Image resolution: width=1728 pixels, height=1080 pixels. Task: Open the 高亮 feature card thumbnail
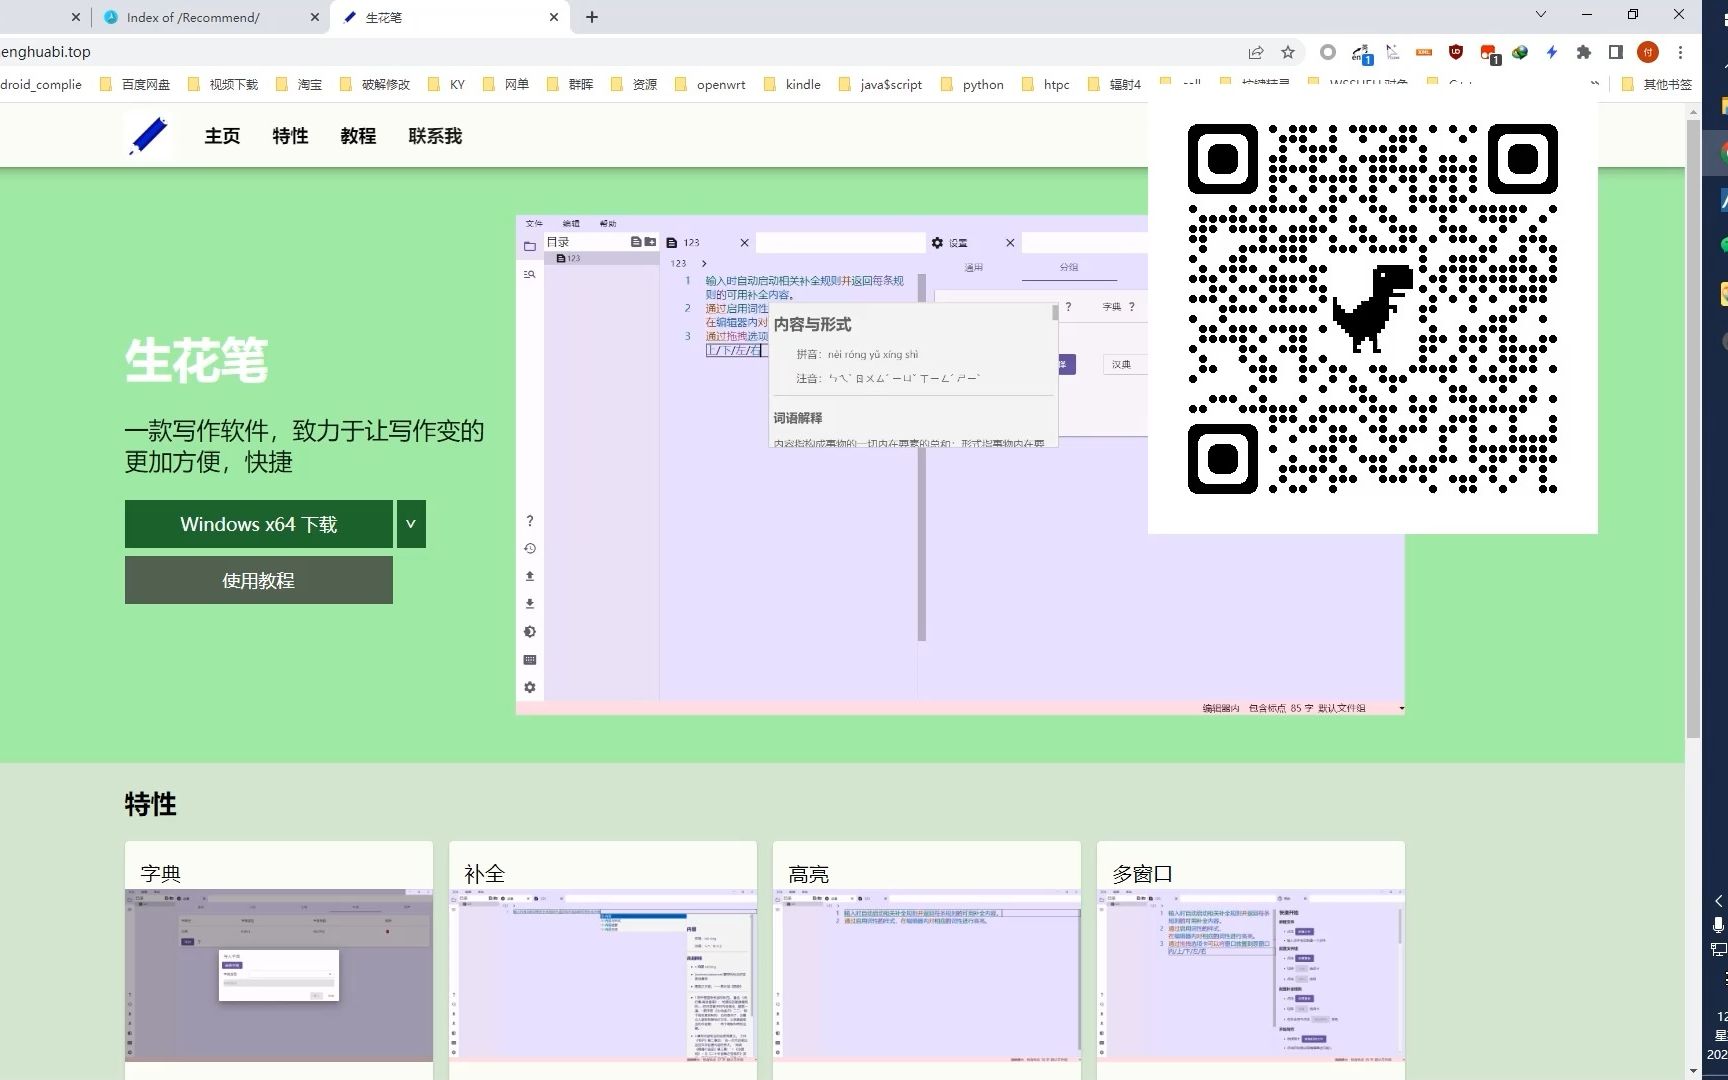click(x=927, y=975)
